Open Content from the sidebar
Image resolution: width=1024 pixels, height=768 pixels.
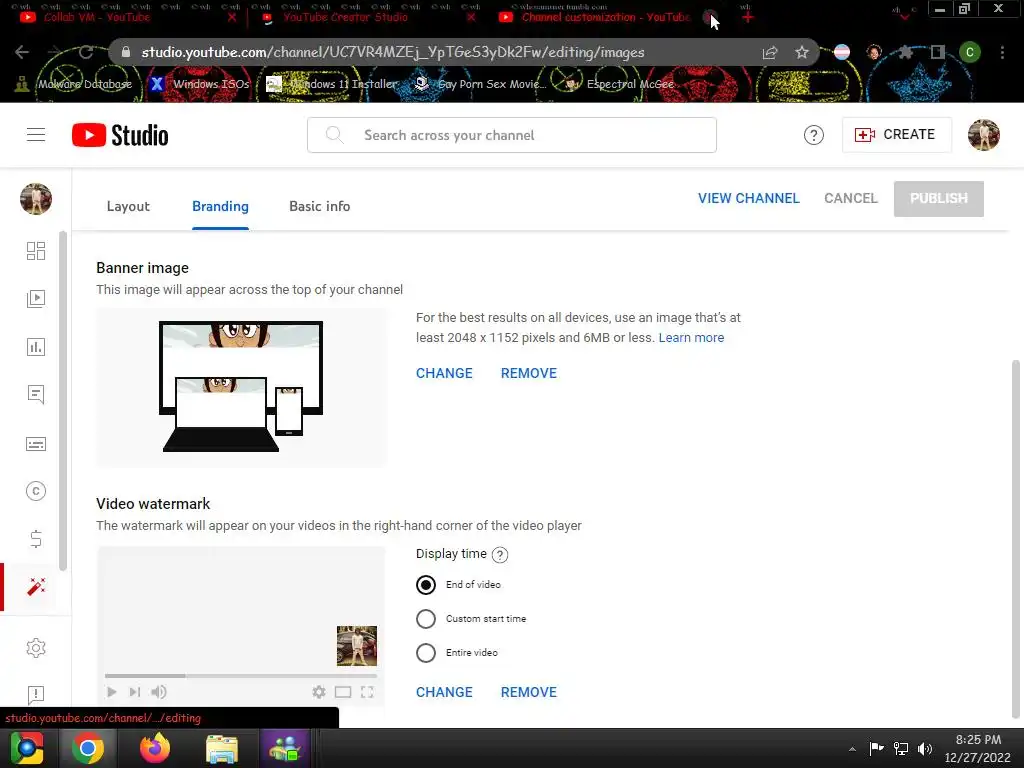(x=36, y=299)
